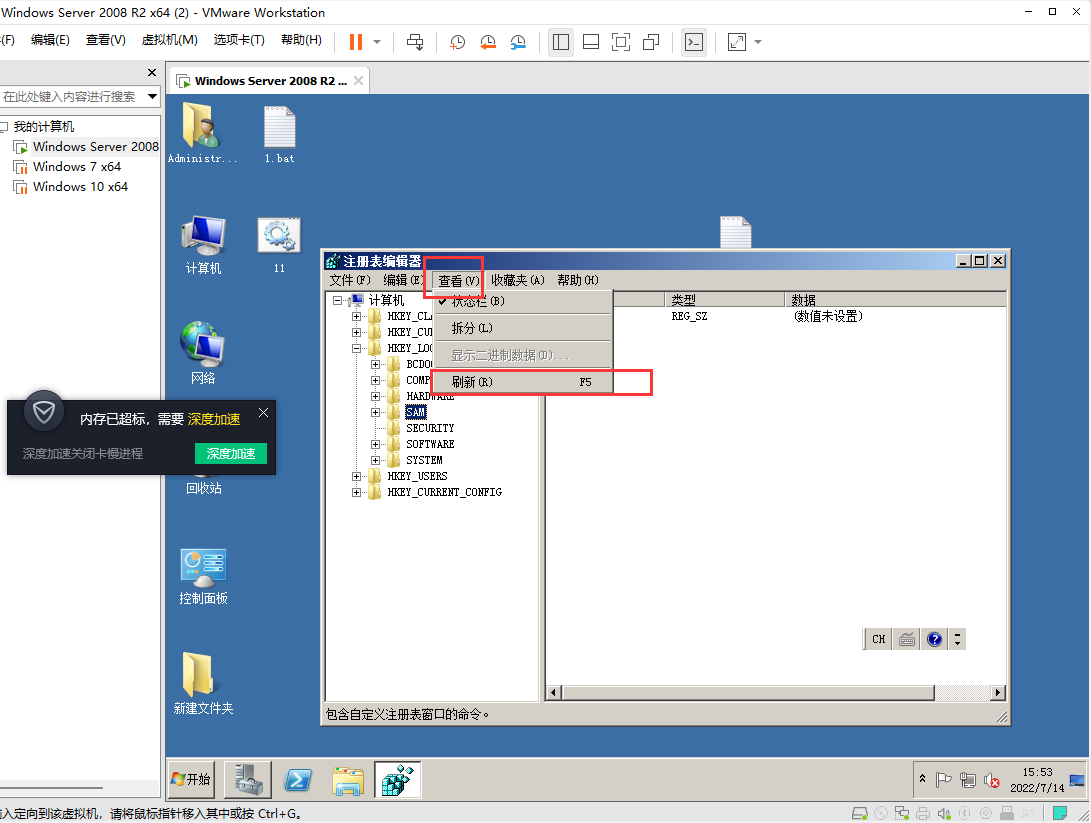Open the snapshot manager

518,42
